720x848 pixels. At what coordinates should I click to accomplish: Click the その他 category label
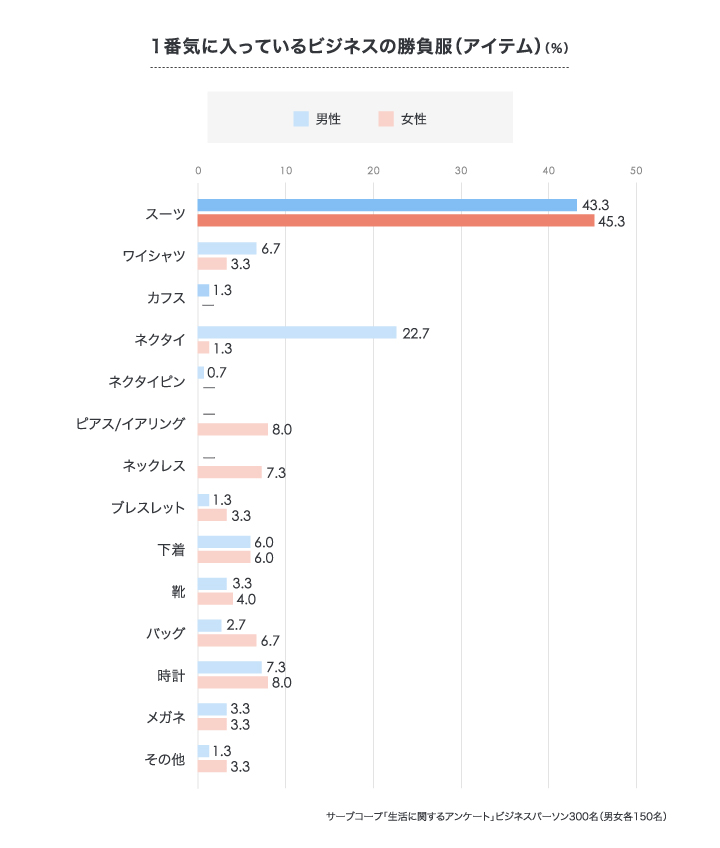coord(164,759)
